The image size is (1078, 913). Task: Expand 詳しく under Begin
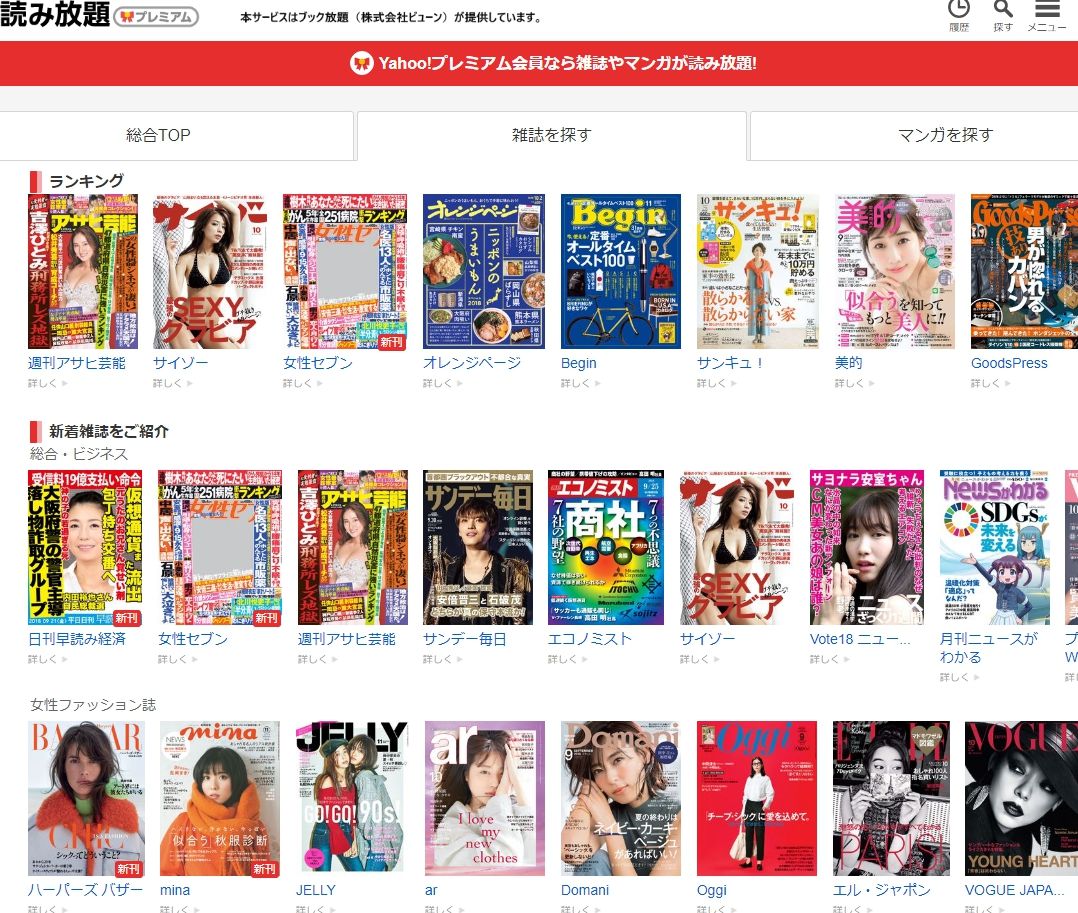580,384
